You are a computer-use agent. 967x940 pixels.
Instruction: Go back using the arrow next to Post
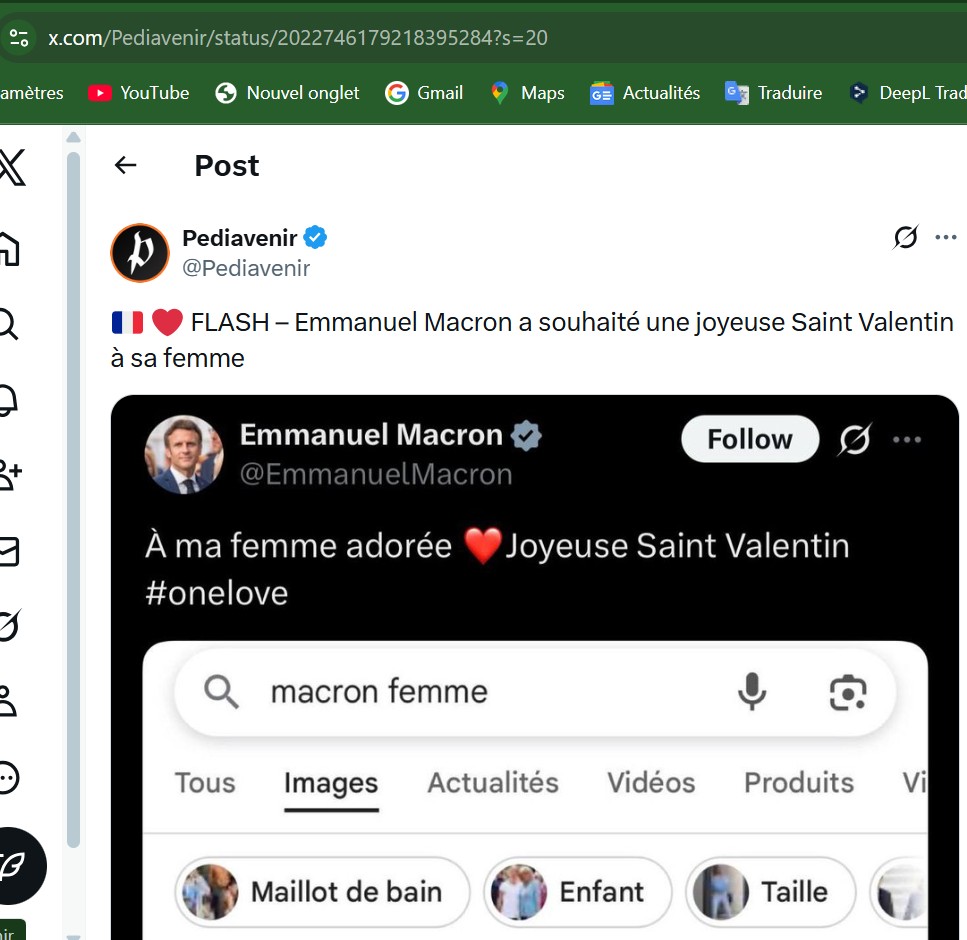126,165
